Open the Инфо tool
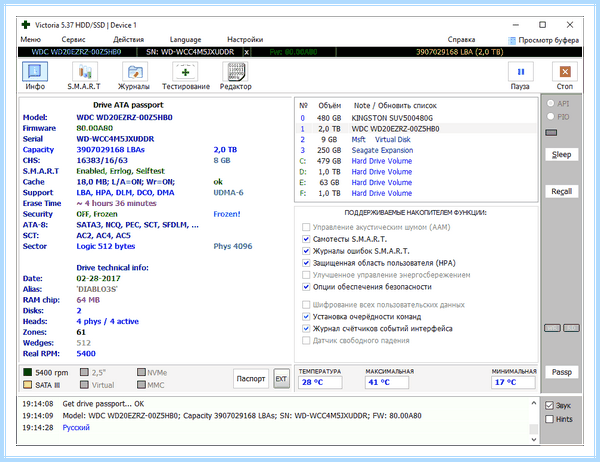Screen dimensions: 600x462 point(35,76)
